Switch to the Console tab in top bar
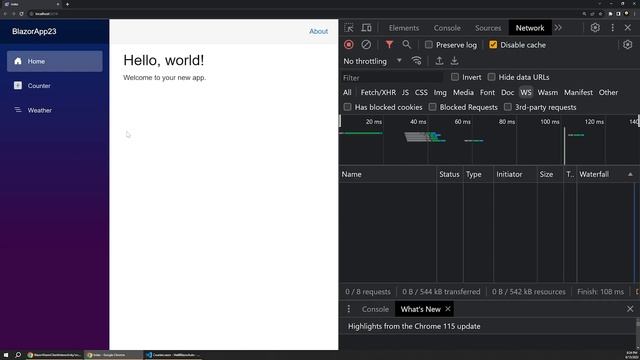 [447, 28]
